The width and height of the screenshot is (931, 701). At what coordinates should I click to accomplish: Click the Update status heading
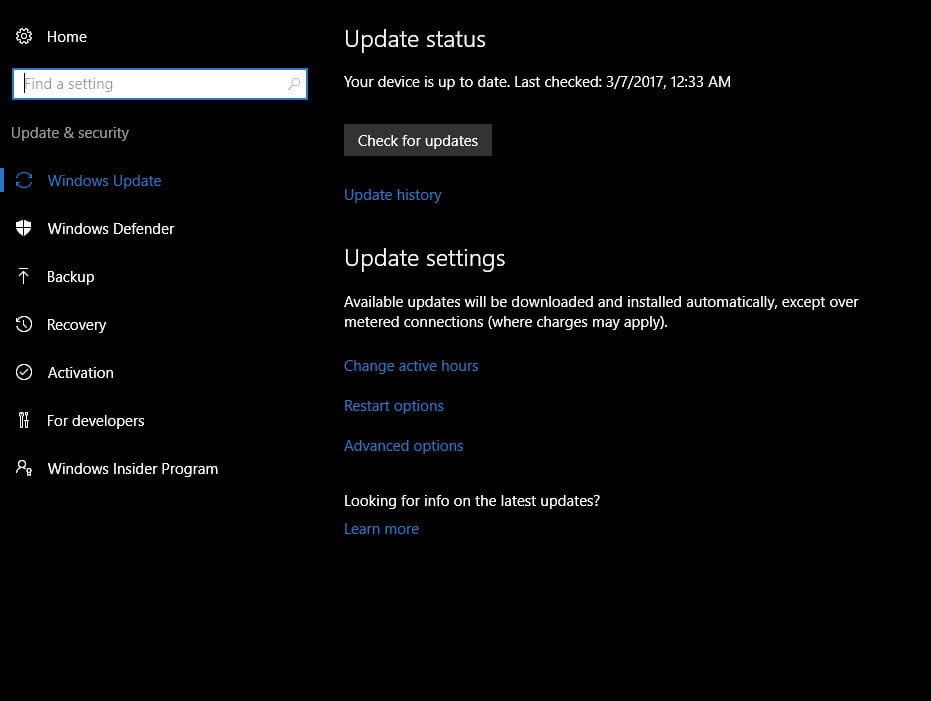coord(414,39)
